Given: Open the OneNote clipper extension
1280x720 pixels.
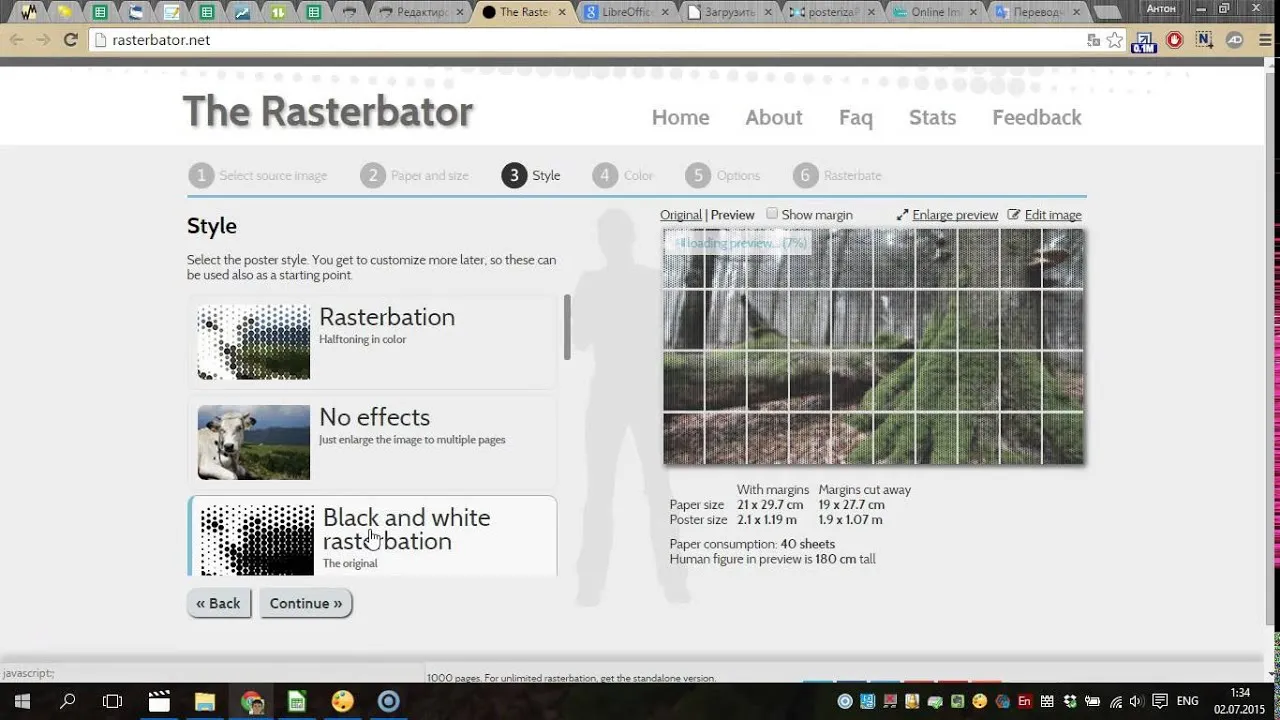Looking at the screenshot, I should [1205, 40].
